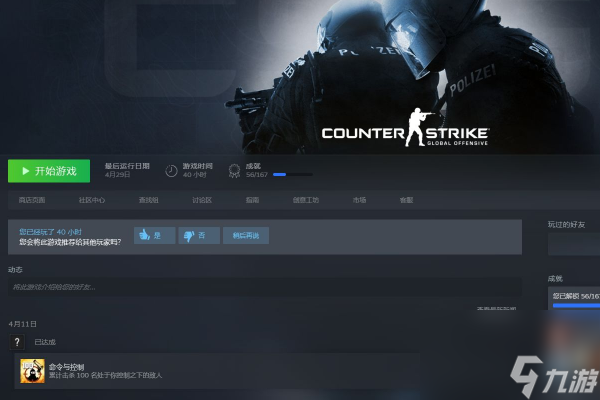The height and width of the screenshot is (400, 600).
Task: Click the 游戏时间 40 小时 text
Action: point(197,170)
